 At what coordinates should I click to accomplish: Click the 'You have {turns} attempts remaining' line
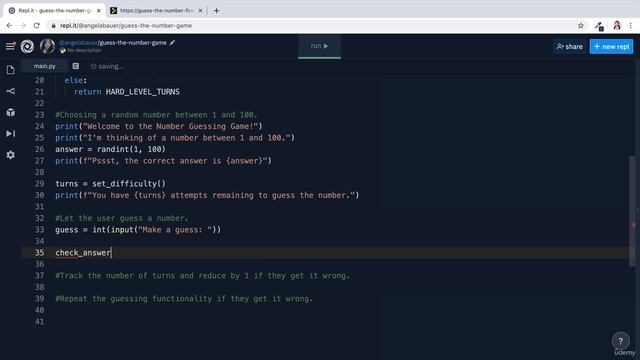coord(207,196)
